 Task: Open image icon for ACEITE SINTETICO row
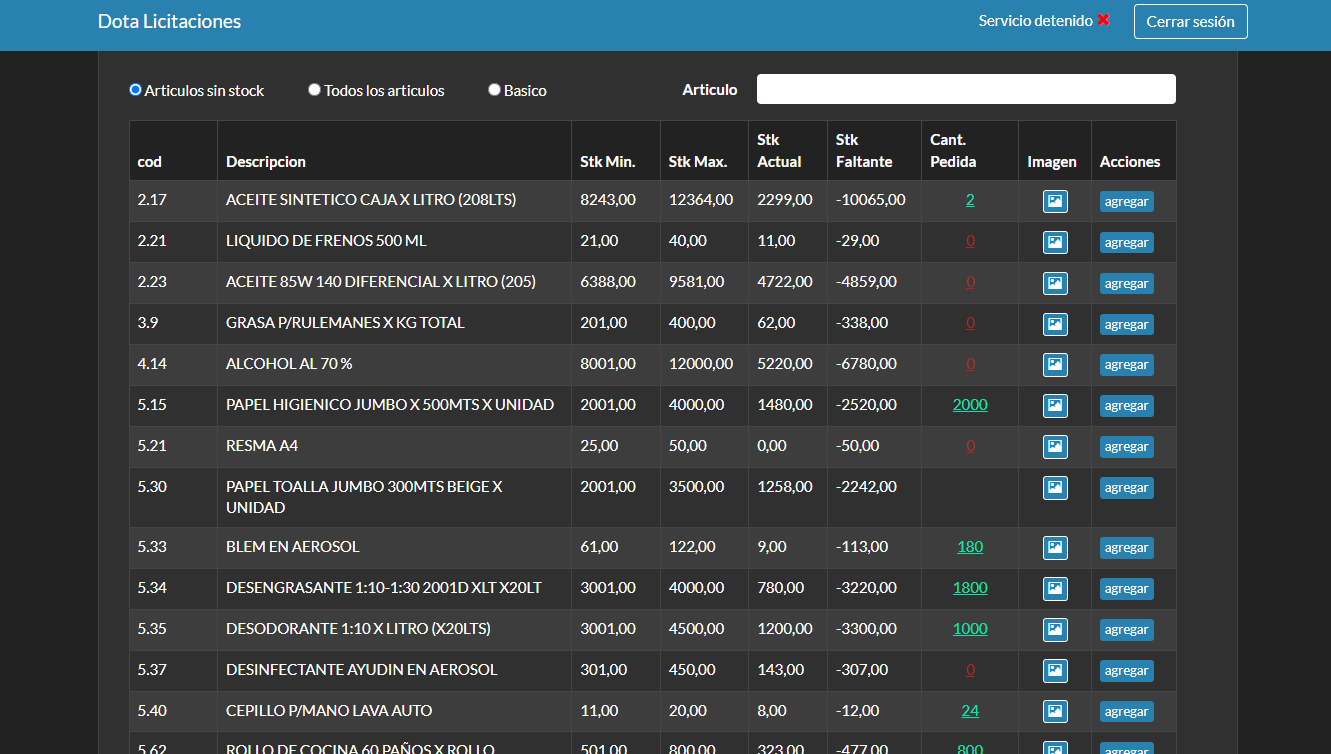pos(1055,201)
